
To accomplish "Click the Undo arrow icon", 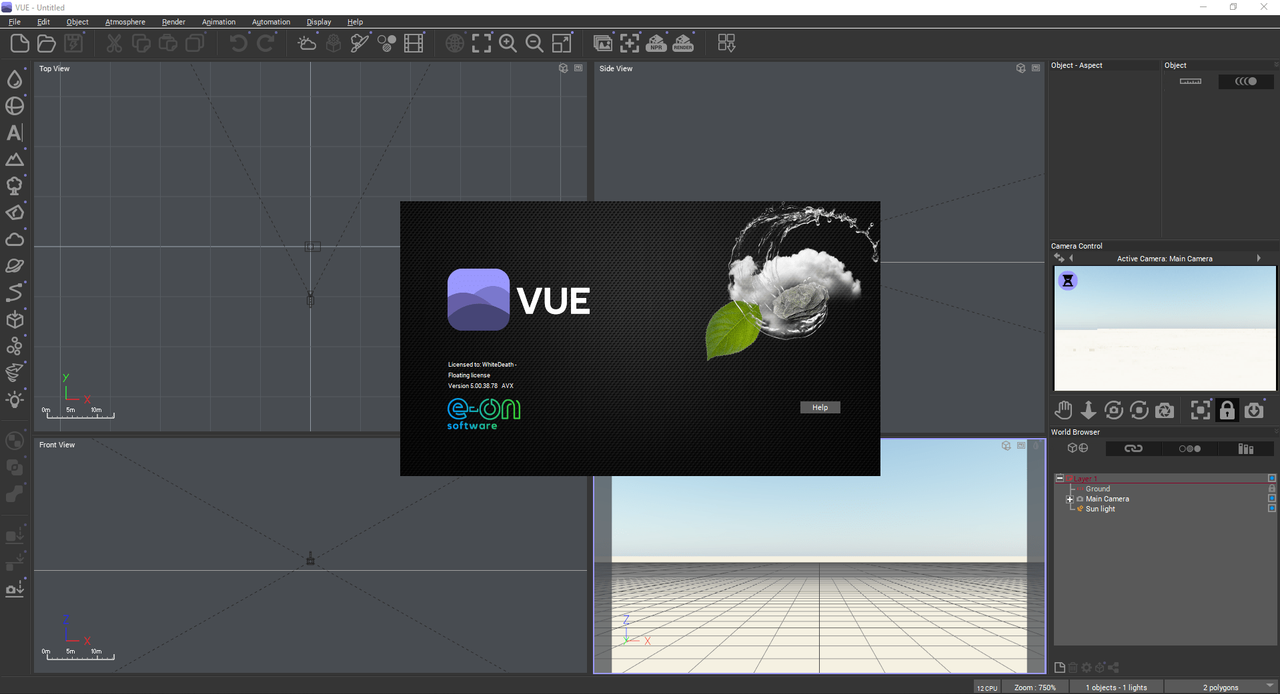I will pyautogui.click(x=238, y=43).
